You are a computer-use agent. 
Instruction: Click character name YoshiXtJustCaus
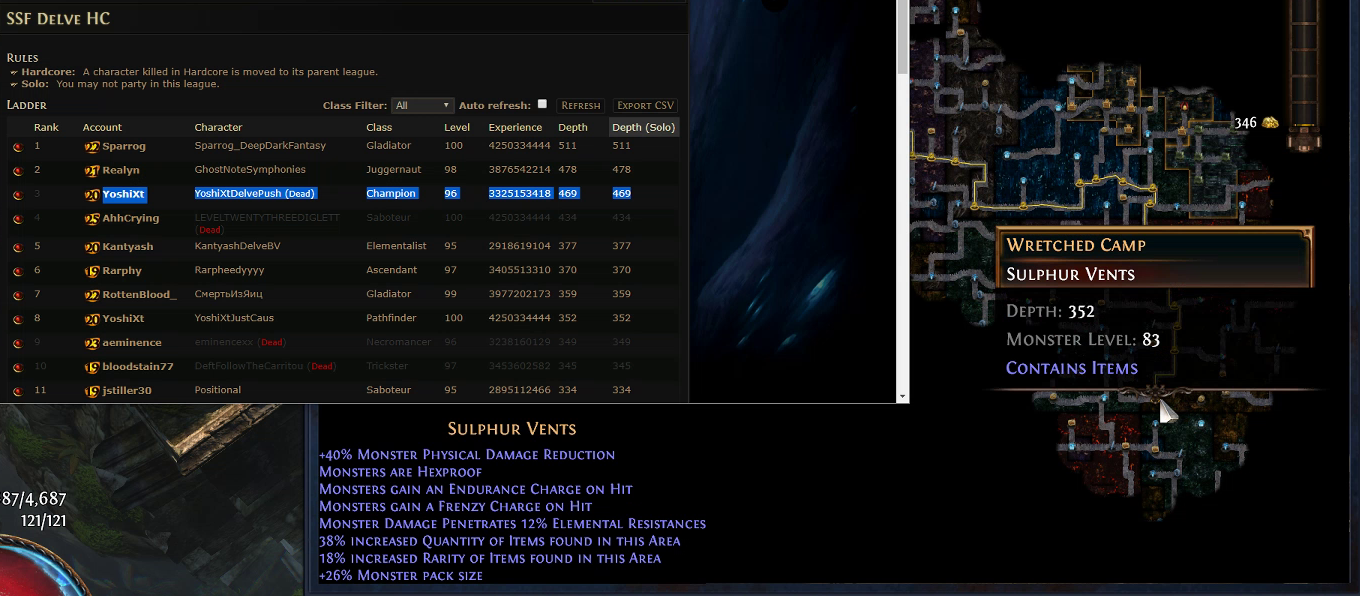pos(234,318)
